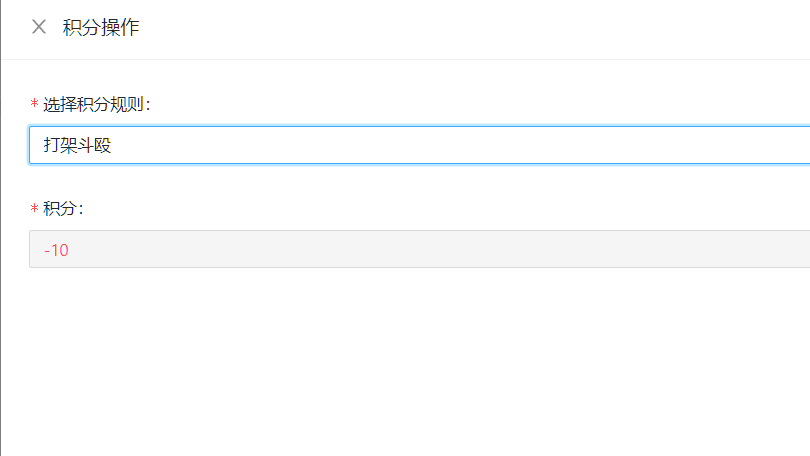Click the 斗殴 characters in the selector
The width and height of the screenshot is (810, 456).
click(x=95, y=145)
